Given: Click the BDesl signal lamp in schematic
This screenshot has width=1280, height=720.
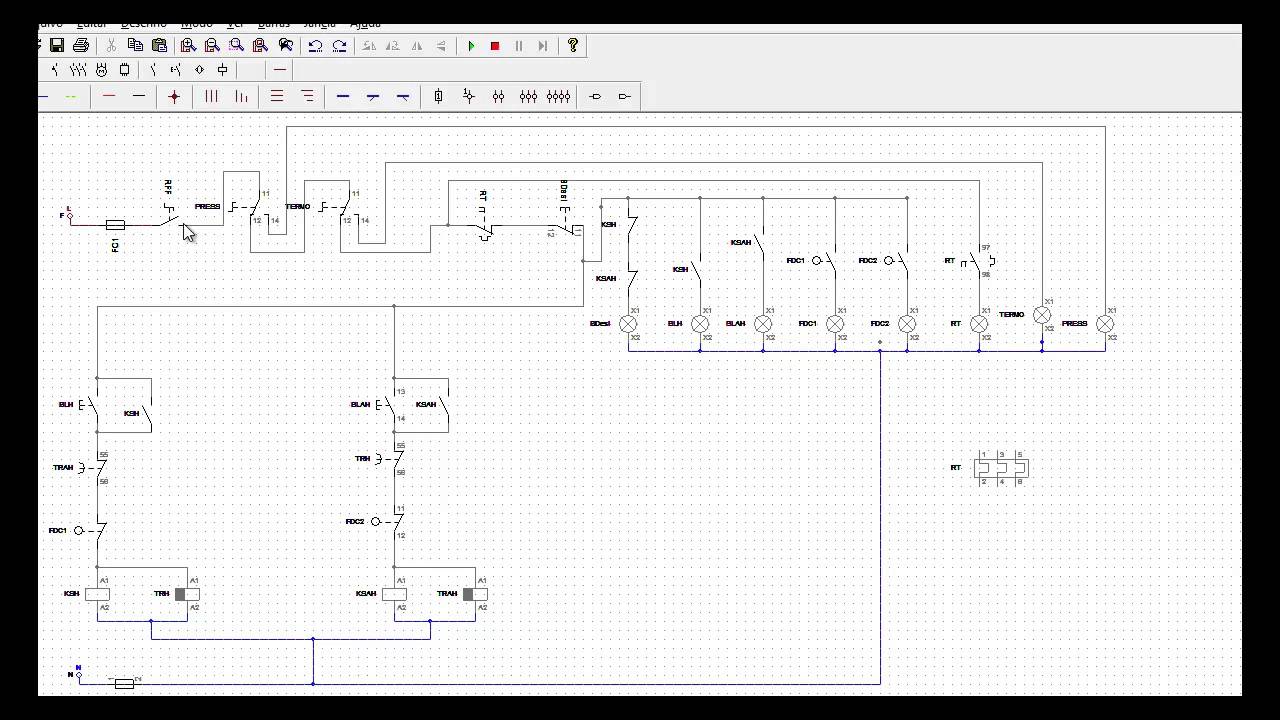Looking at the screenshot, I should 628,324.
